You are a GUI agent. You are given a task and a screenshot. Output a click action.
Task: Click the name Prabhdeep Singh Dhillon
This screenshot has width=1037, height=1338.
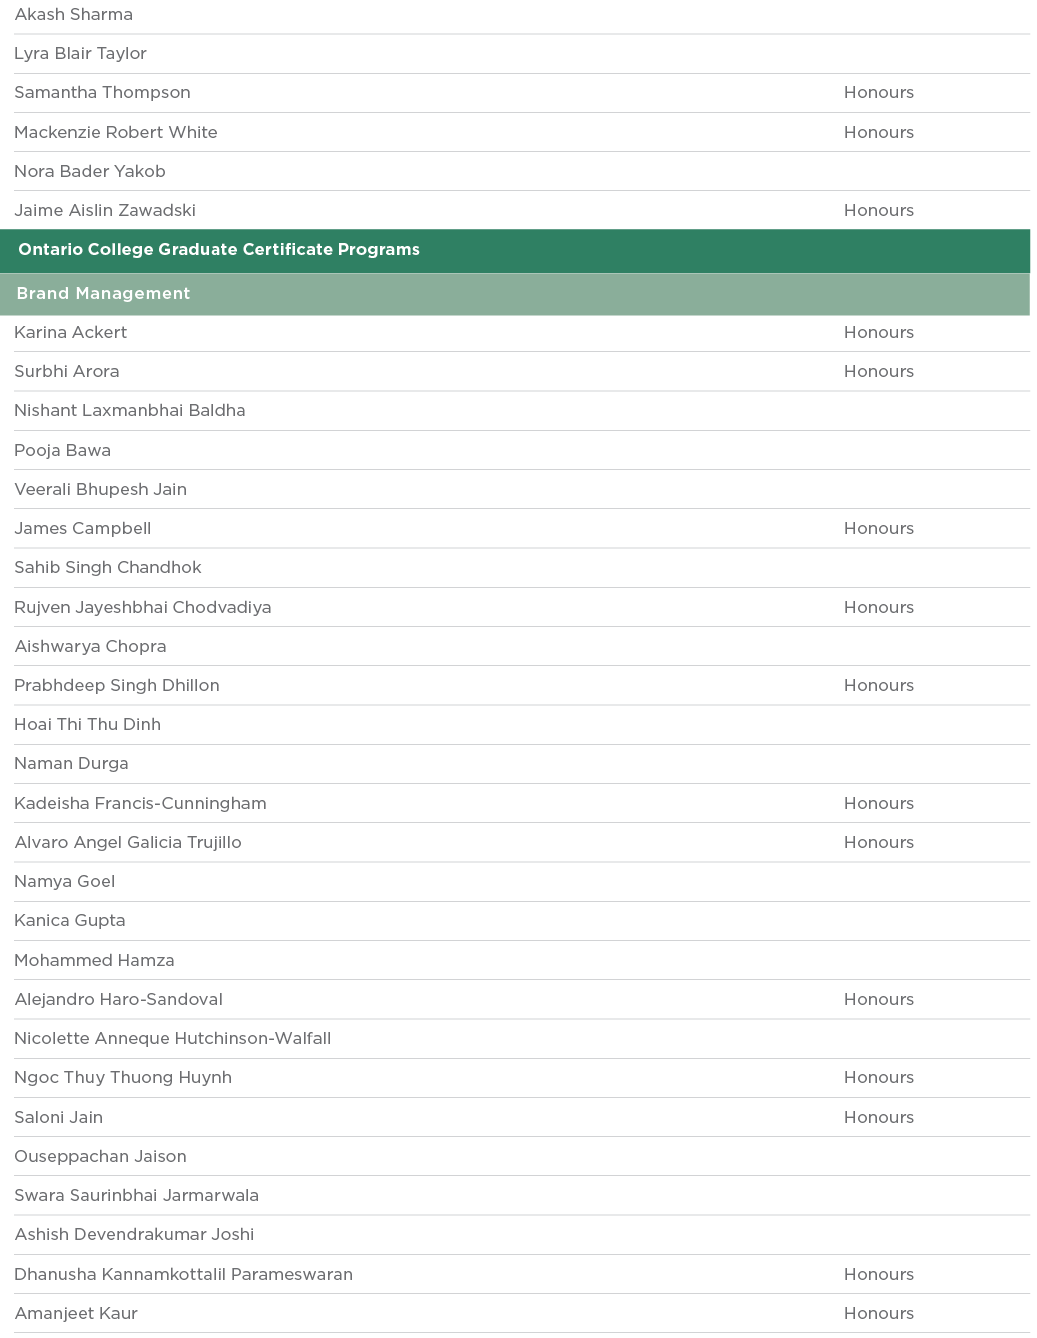[x=117, y=686]
